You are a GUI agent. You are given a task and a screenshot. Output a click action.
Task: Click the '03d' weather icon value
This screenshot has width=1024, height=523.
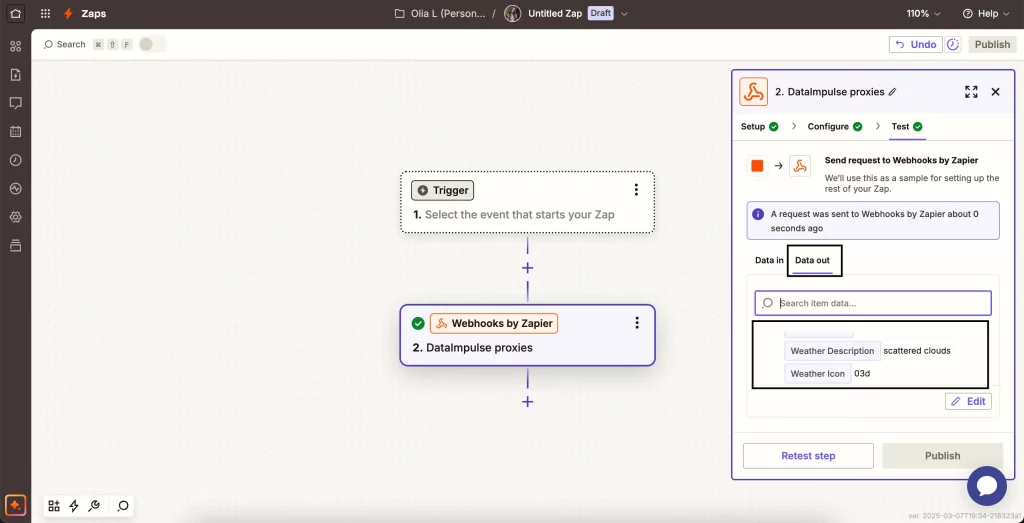862,373
